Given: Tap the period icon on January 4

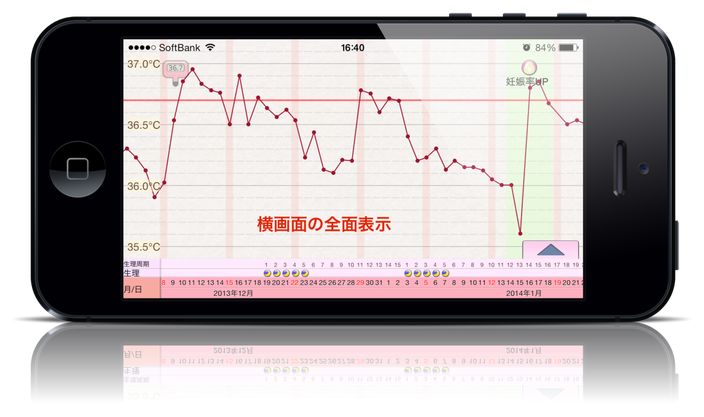Looking at the screenshot, I should [x=417, y=273].
